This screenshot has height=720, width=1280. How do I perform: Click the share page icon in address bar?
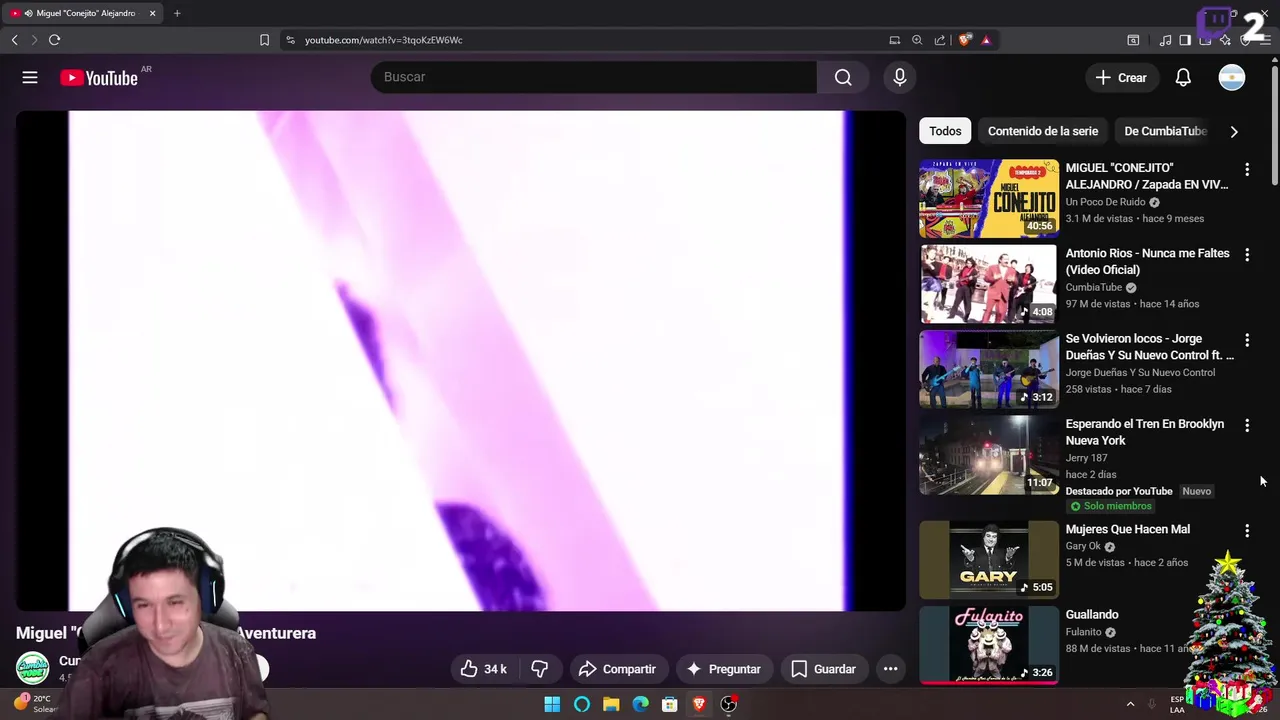[940, 40]
